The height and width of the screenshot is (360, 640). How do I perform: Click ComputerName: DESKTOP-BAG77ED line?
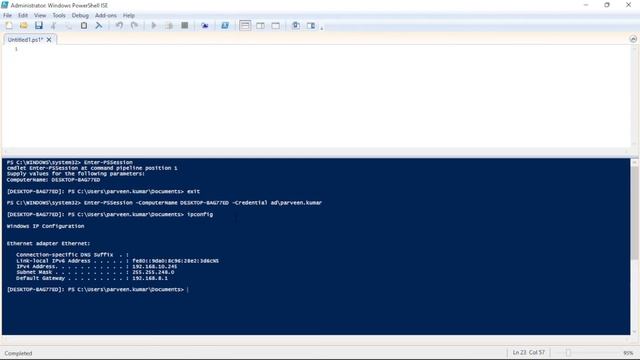click(x=53, y=180)
